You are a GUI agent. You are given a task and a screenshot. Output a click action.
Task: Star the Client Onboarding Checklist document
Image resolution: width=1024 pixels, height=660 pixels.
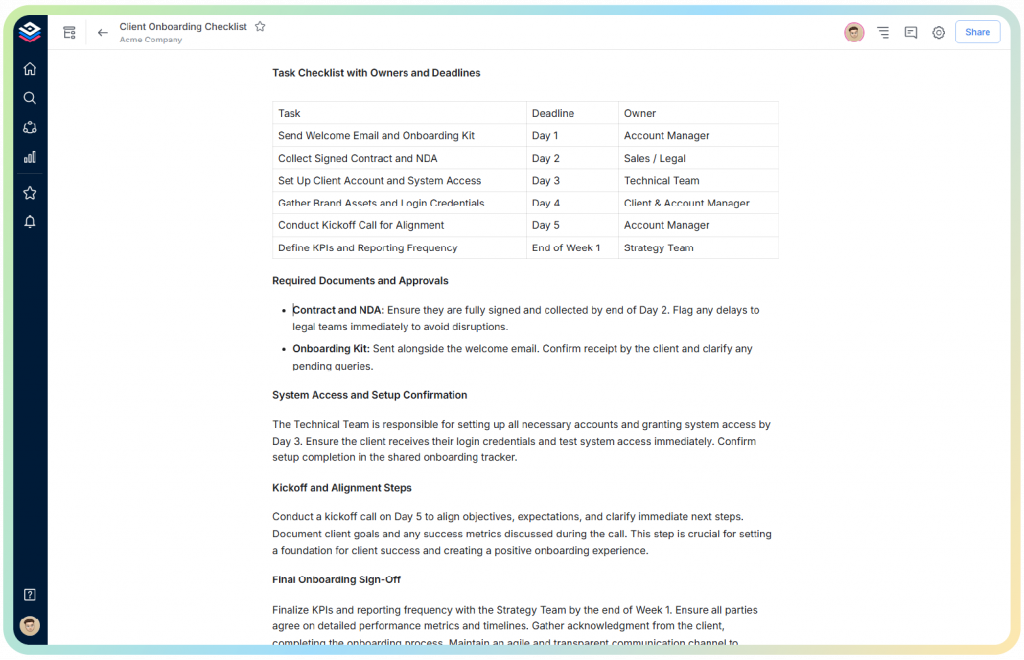[x=260, y=27]
